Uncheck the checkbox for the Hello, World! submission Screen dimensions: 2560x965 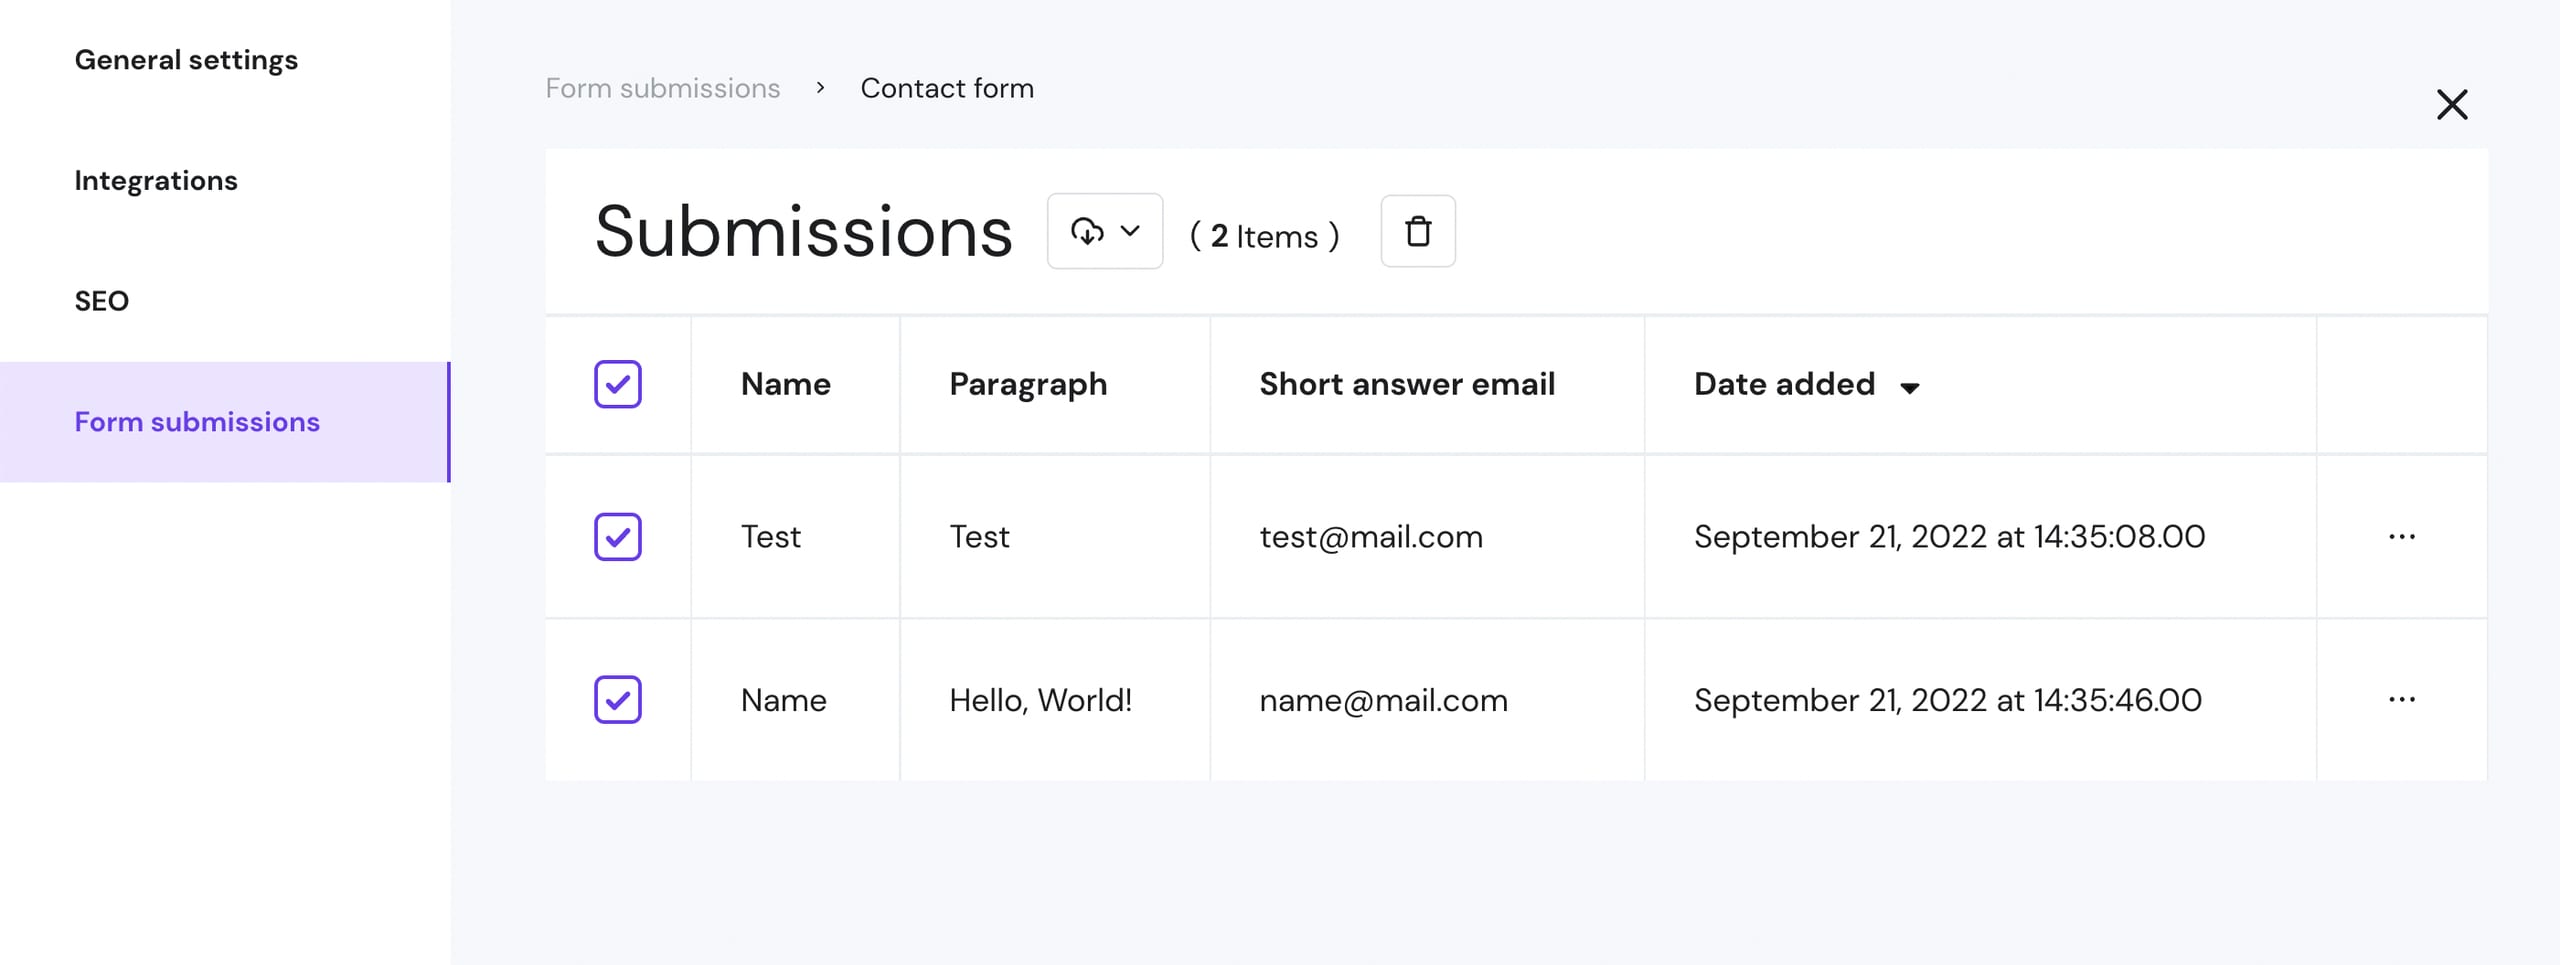coord(617,700)
